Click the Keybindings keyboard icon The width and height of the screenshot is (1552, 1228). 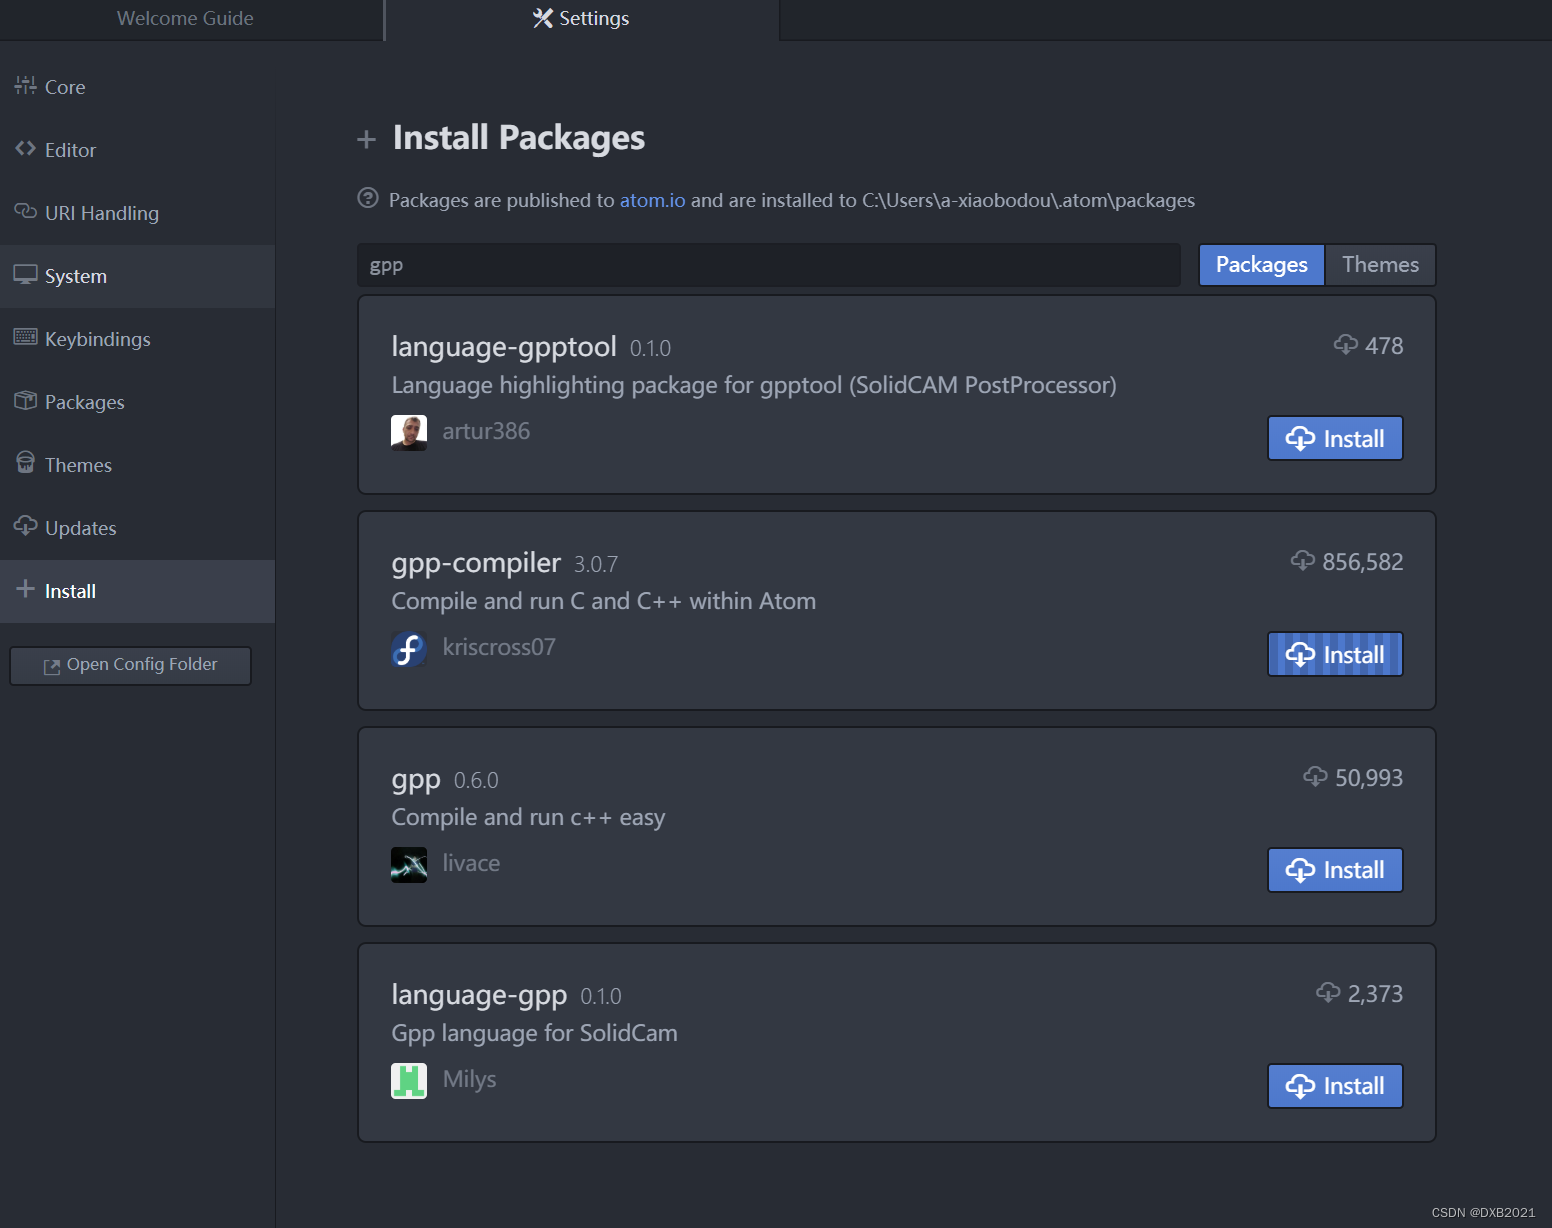(x=25, y=337)
